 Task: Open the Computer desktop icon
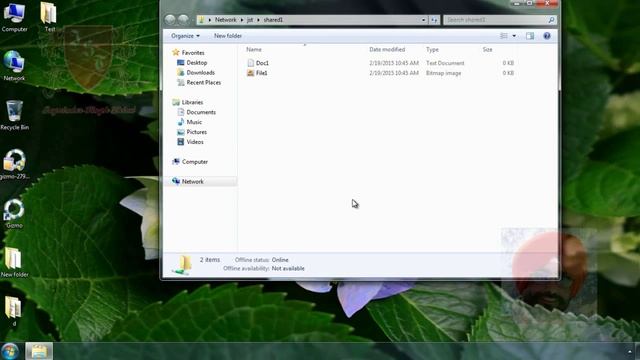coord(14,17)
